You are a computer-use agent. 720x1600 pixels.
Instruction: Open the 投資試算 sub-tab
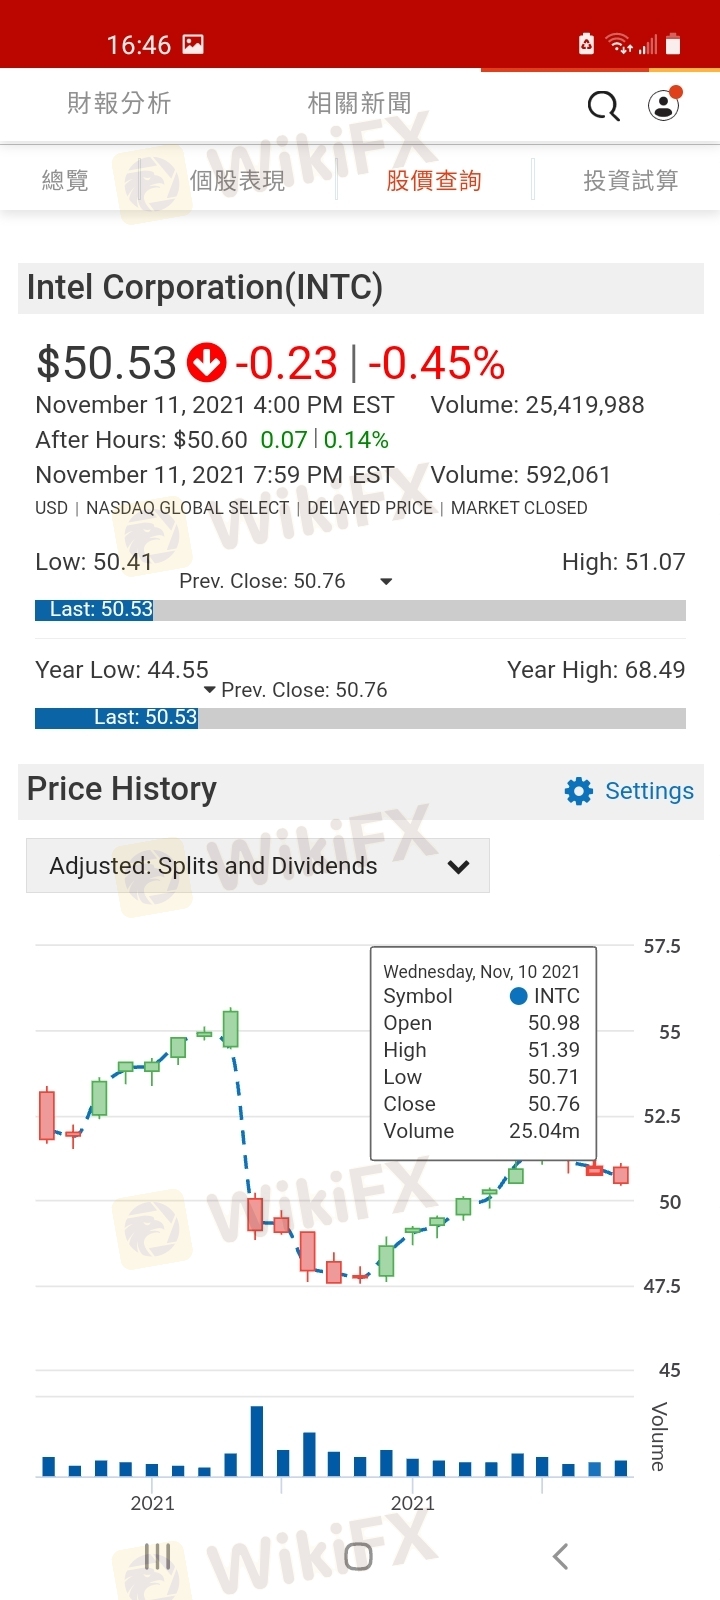[631, 180]
